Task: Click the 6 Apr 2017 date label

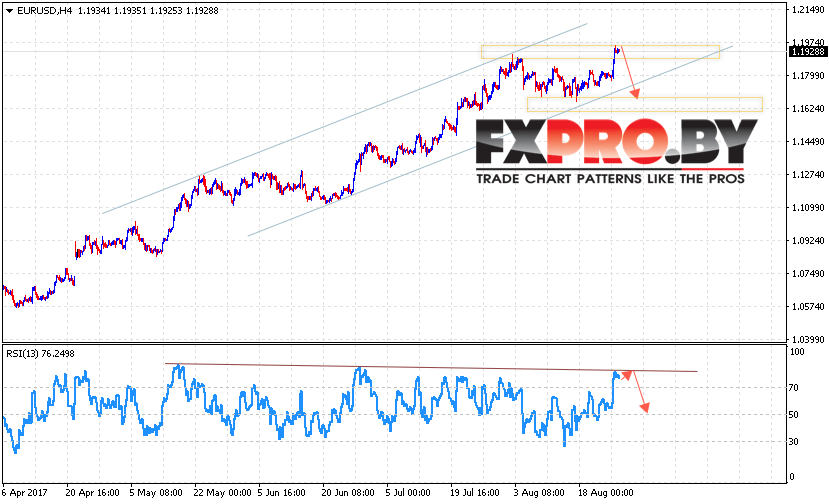Action: point(24,493)
